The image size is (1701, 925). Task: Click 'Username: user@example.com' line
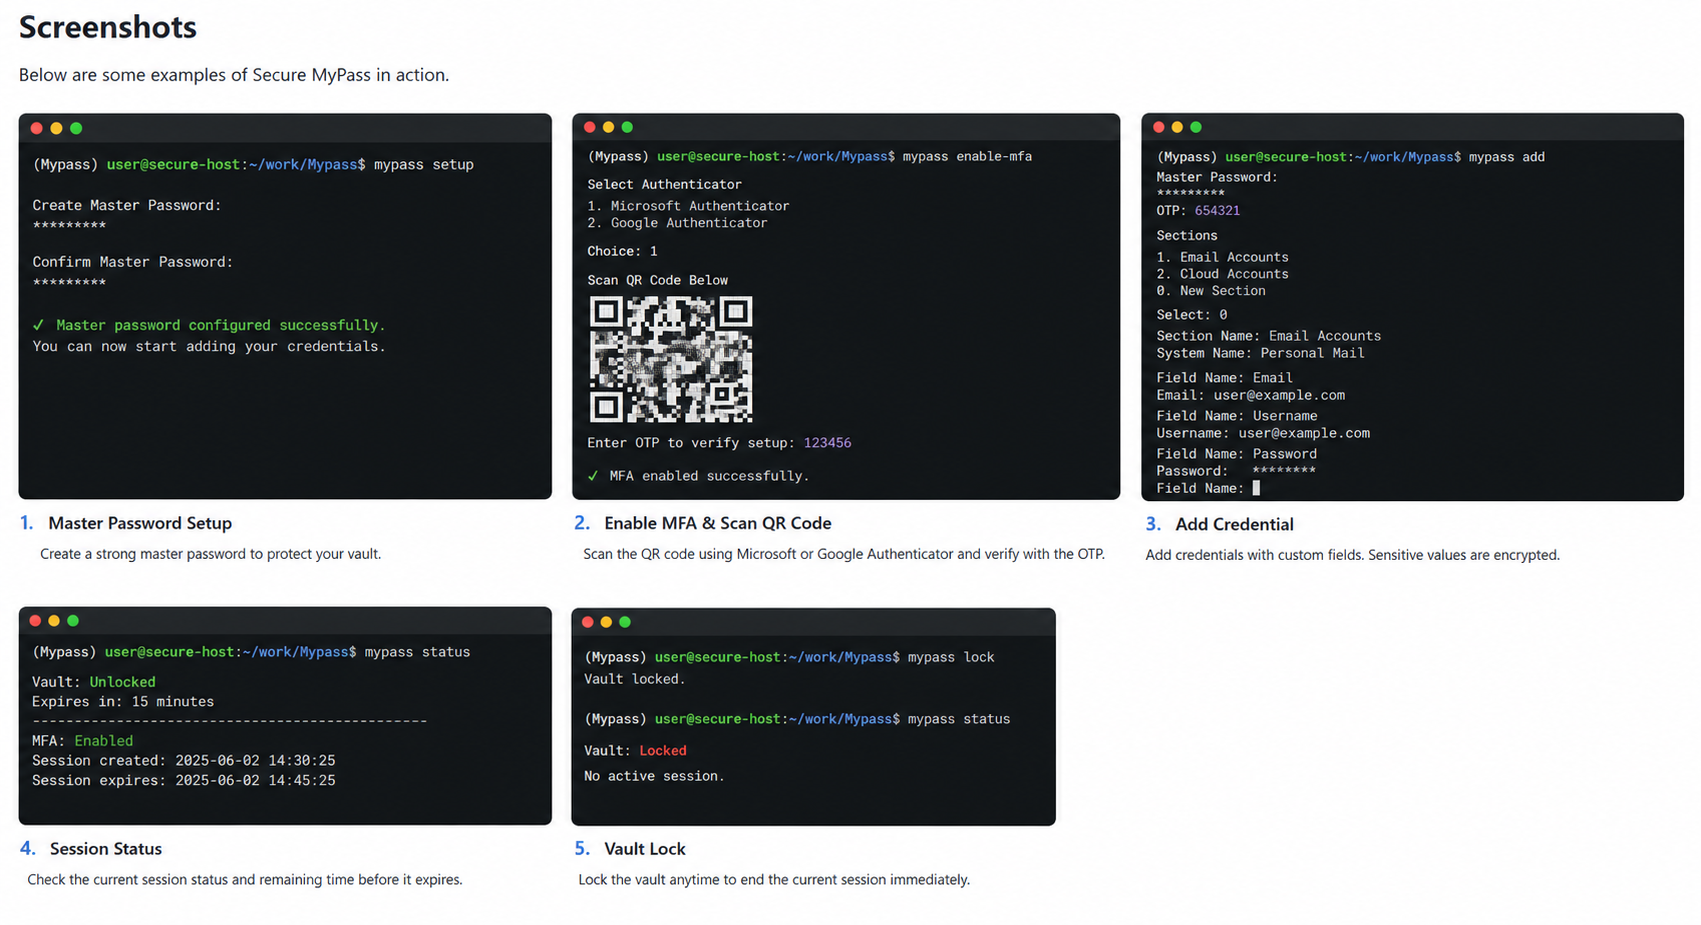coord(1263,433)
